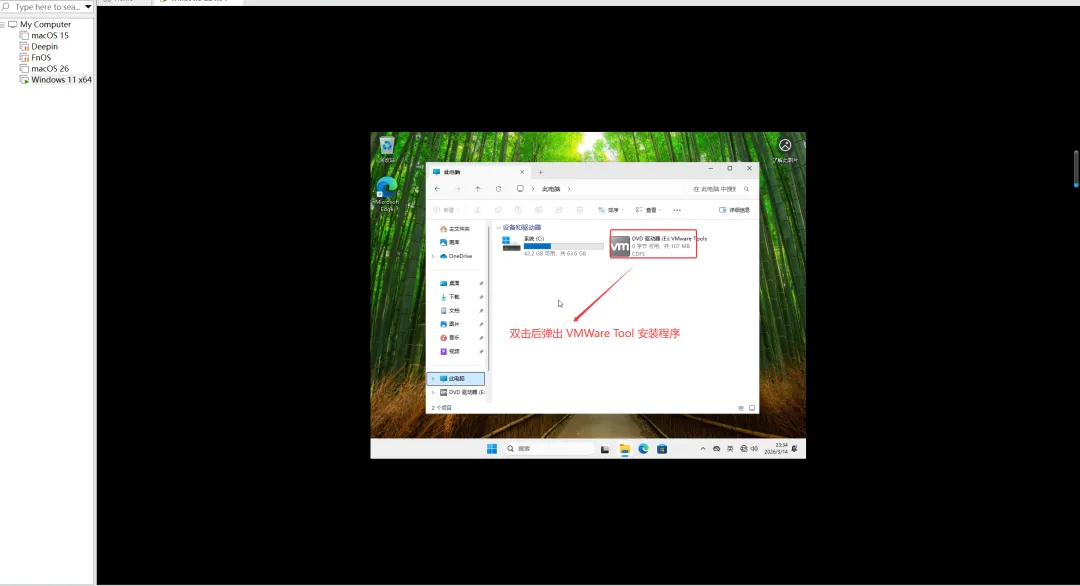
Task: Click the Paste icon in Explorer toolbar
Action: [518, 210]
